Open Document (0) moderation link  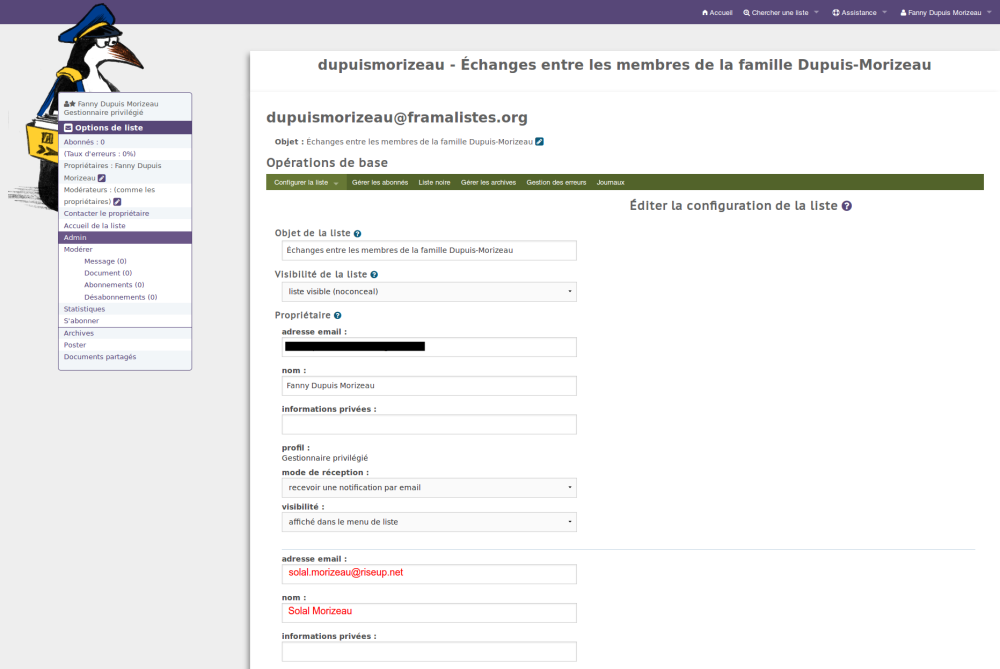(108, 273)
